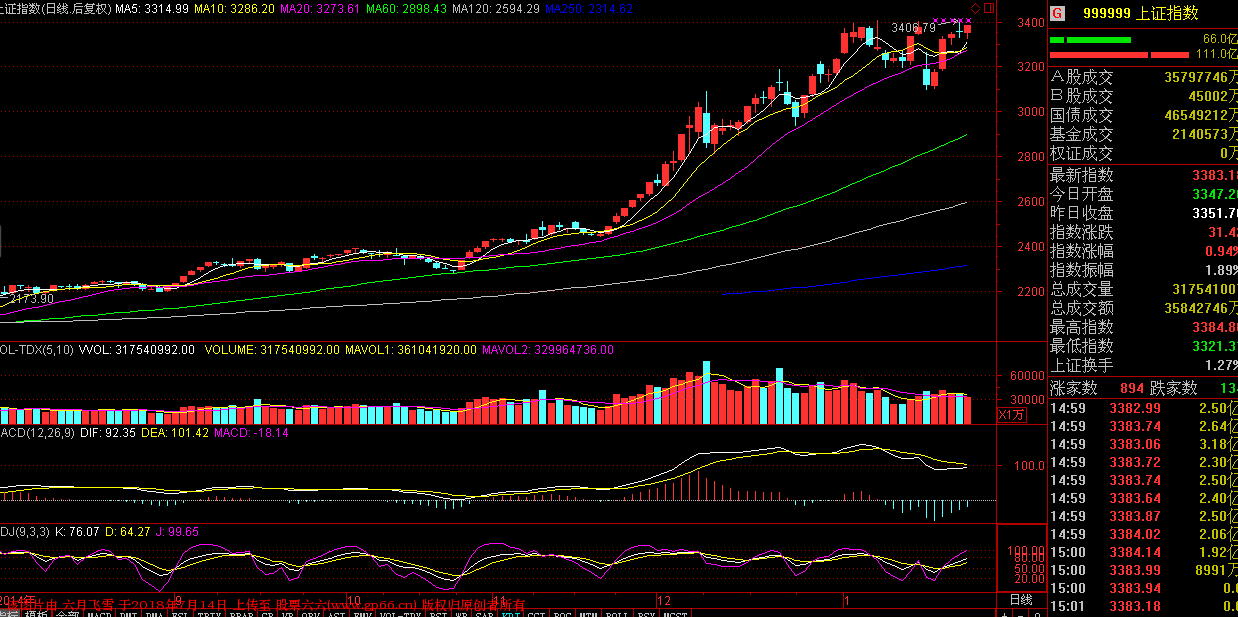
Task: Click the red window-layout icon above the price axis
Action: (x=989, y=8)
